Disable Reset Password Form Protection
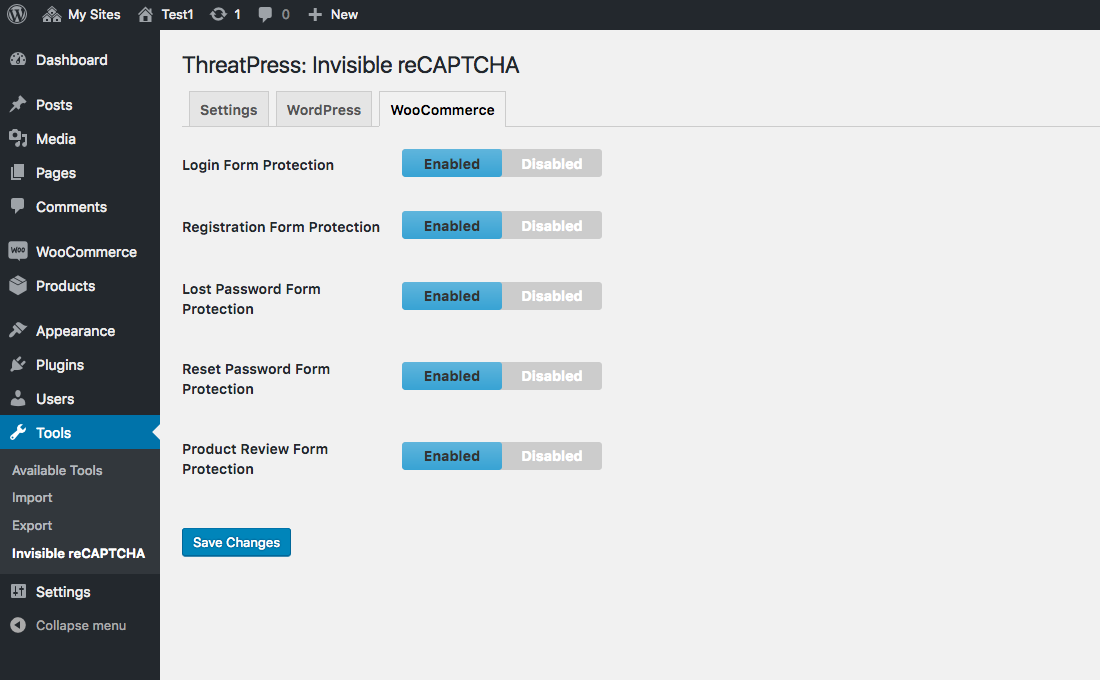1100x680 pixels. 551,376
